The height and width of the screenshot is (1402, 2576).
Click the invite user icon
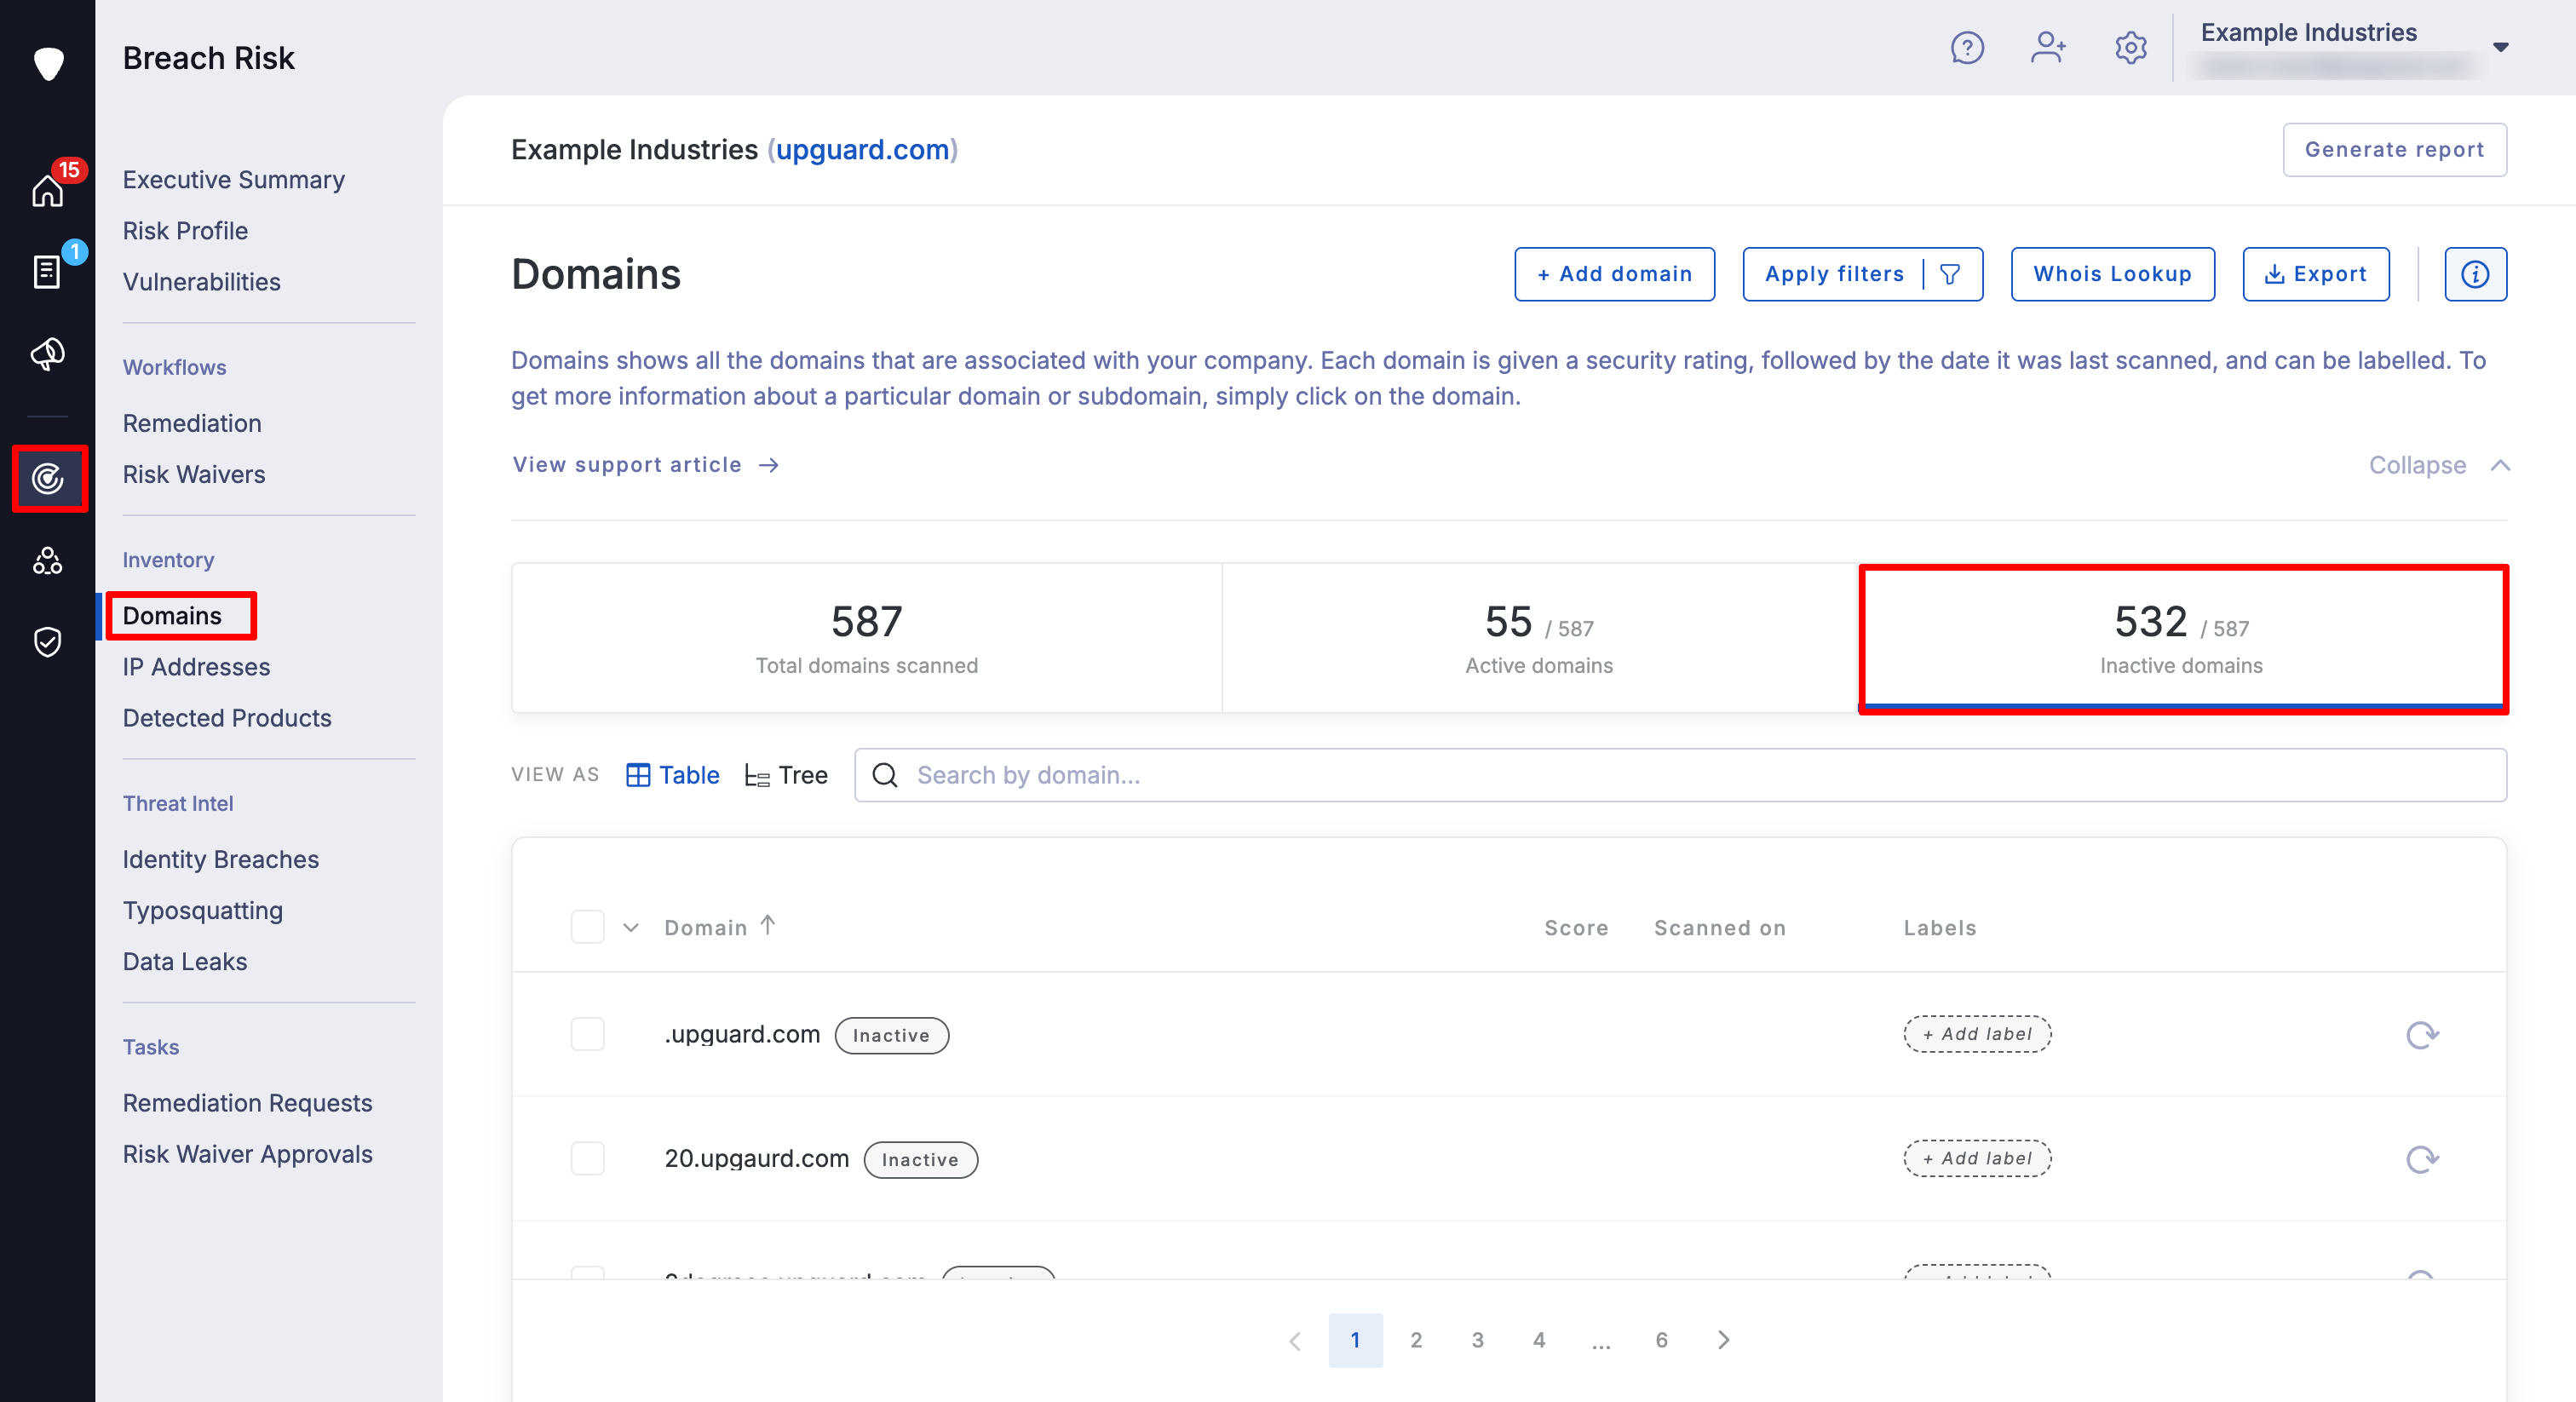pos(2047,48)
